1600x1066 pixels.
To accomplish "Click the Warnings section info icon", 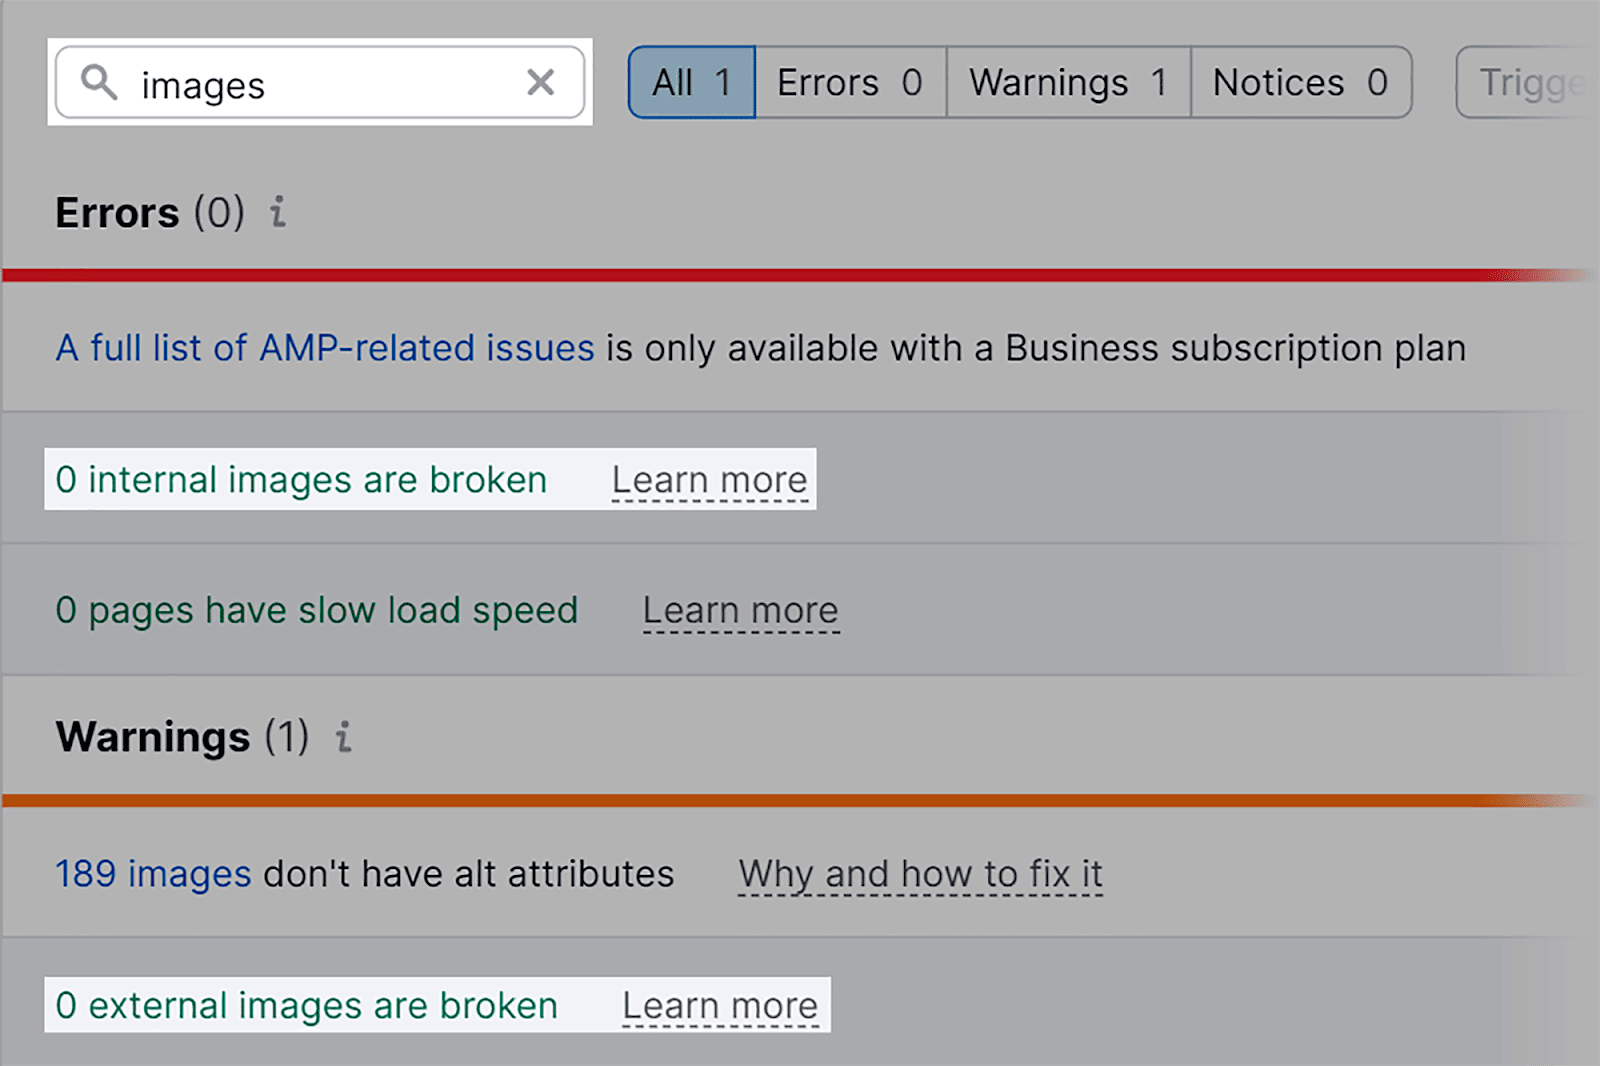I will click(x=343, y=737).
